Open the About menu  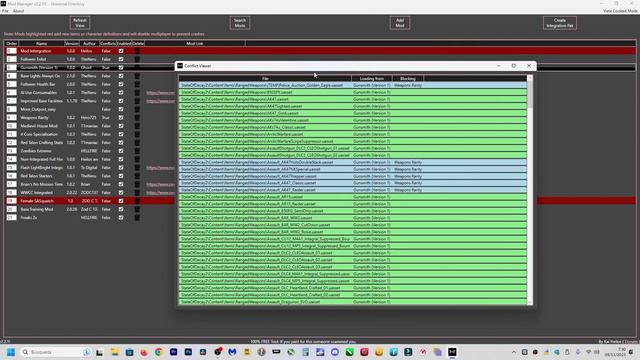[18, 11]
